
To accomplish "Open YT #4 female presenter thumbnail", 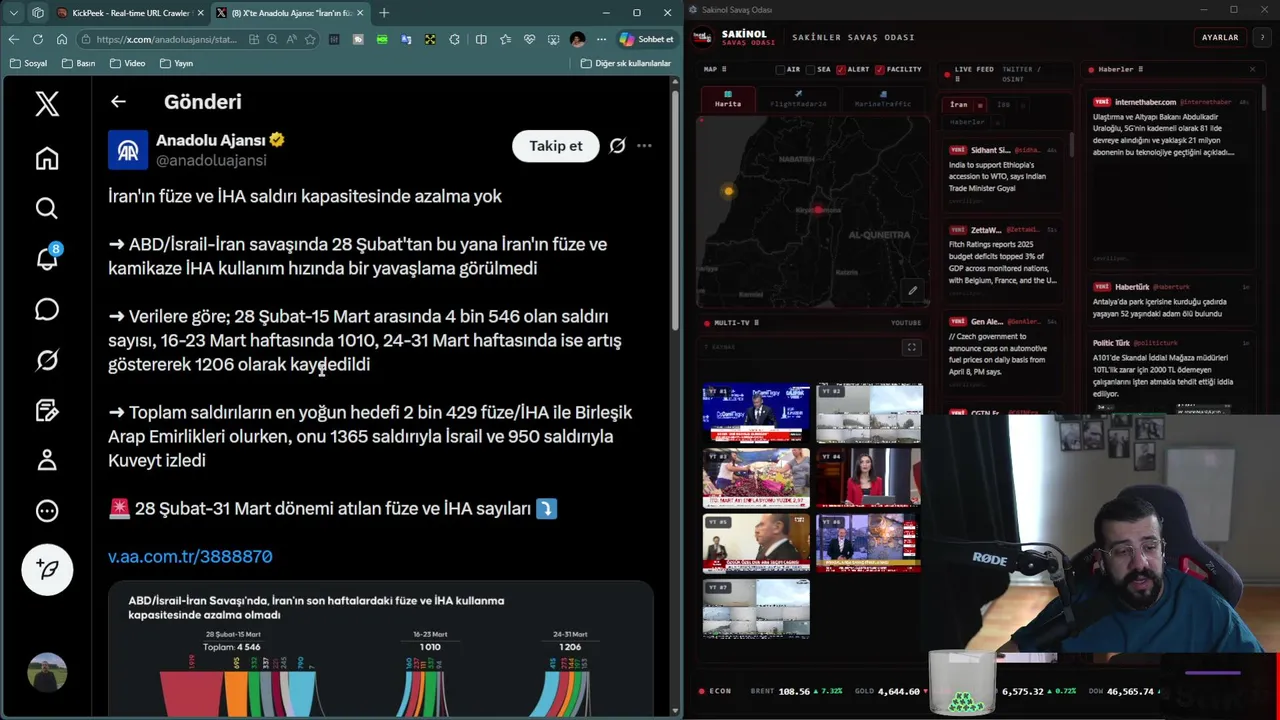I will [868, 477].
